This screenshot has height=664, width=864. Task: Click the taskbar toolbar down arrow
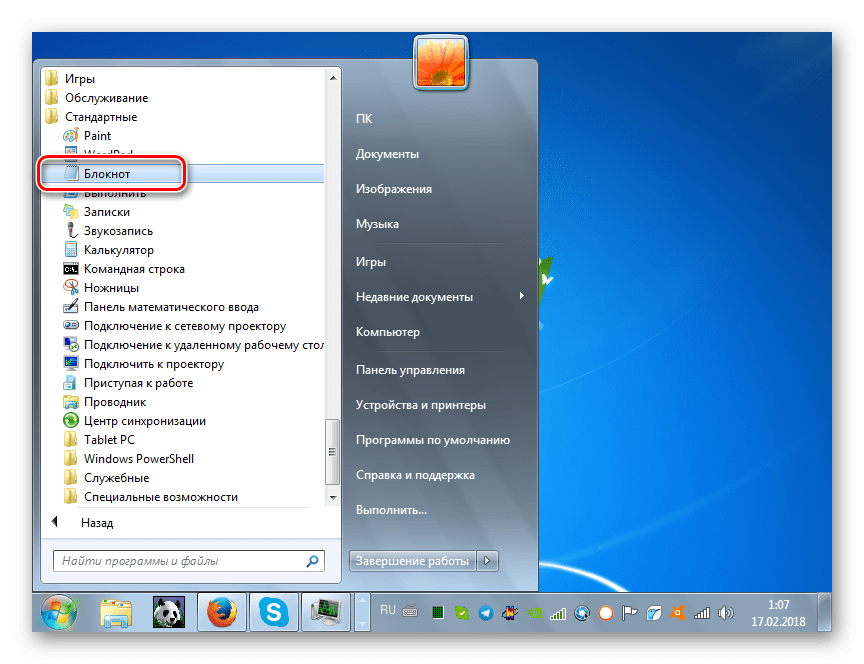(x=362, y=623)
